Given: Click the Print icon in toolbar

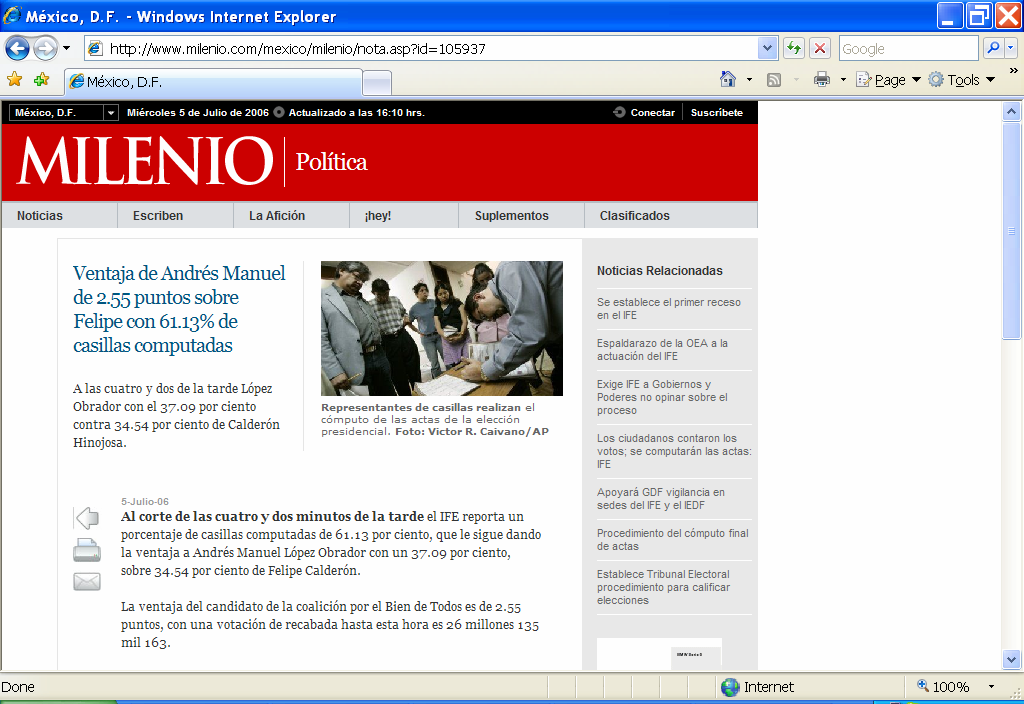Looking at the screenshot, I should point(822,80).
